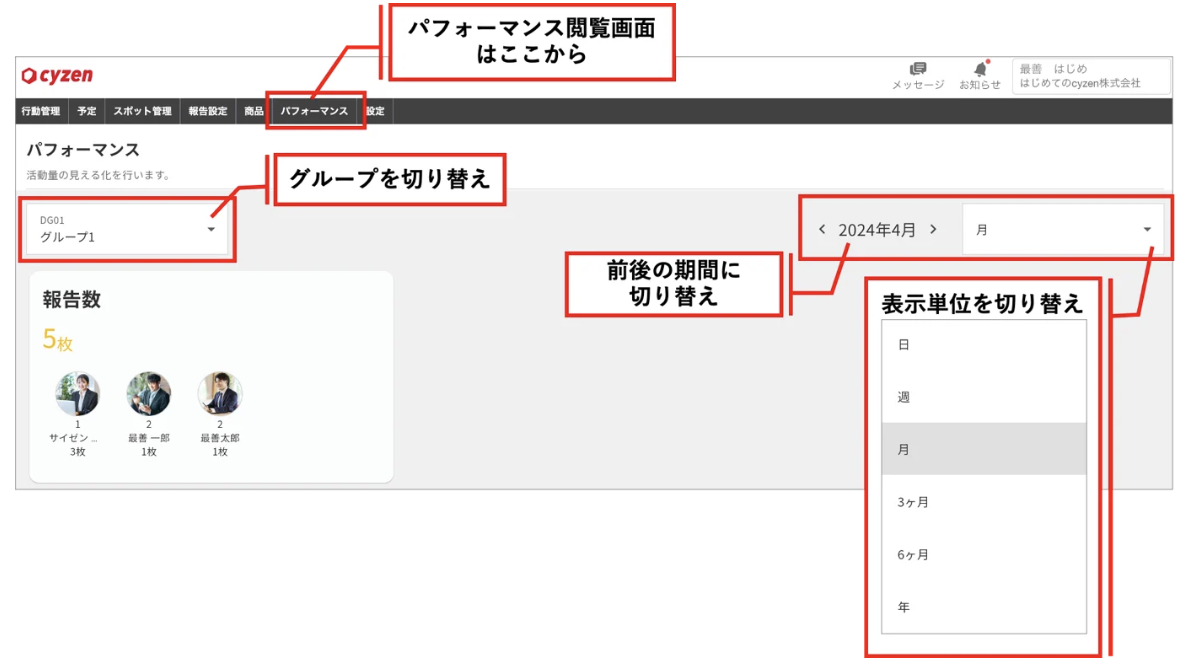
Task: Open the スポット管理 menu
Action: pyautogui.click(x=142, y=111)
